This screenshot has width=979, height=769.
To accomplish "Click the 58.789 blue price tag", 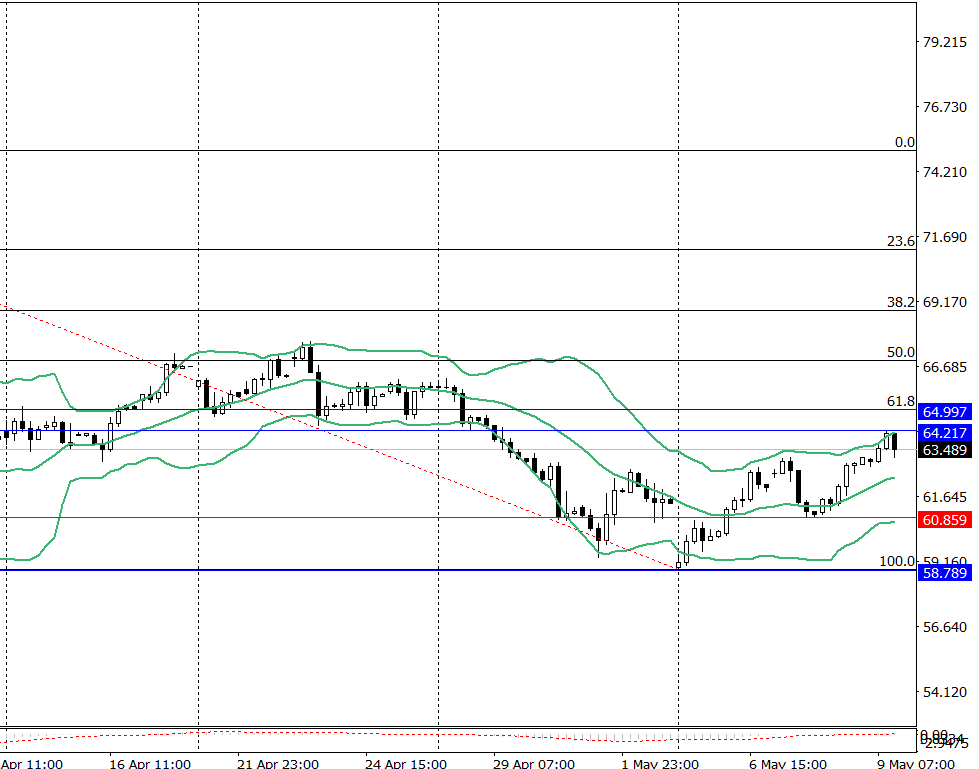I will pyautogui.click(x=945, y=572).
